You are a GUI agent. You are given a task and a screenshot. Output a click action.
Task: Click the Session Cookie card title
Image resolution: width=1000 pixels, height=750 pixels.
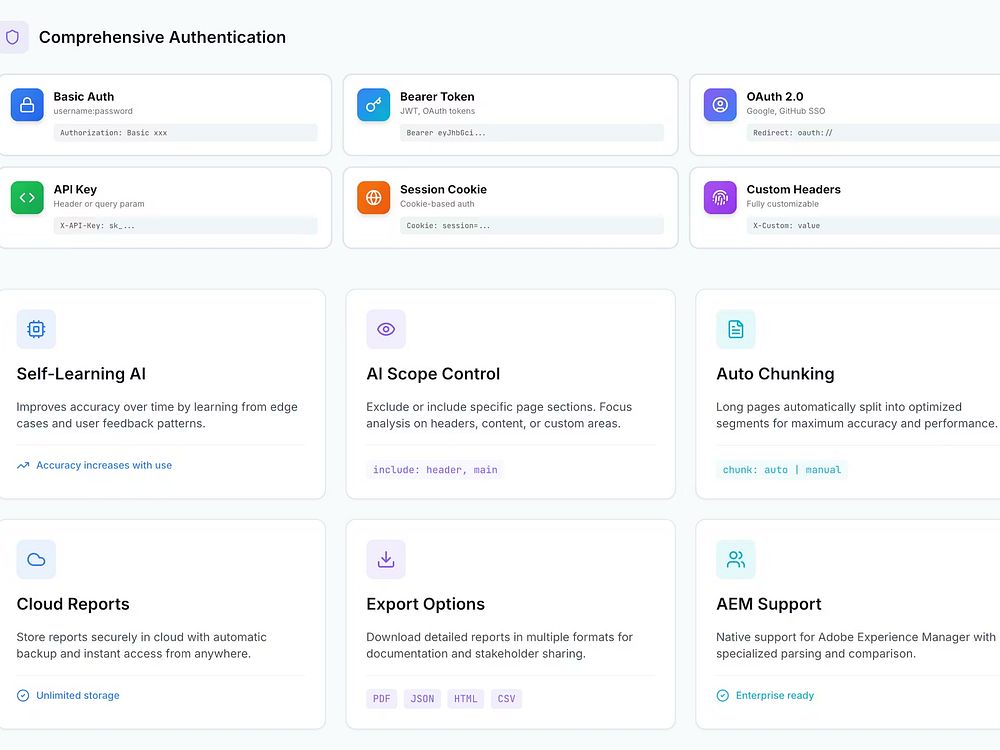[443, 189]
